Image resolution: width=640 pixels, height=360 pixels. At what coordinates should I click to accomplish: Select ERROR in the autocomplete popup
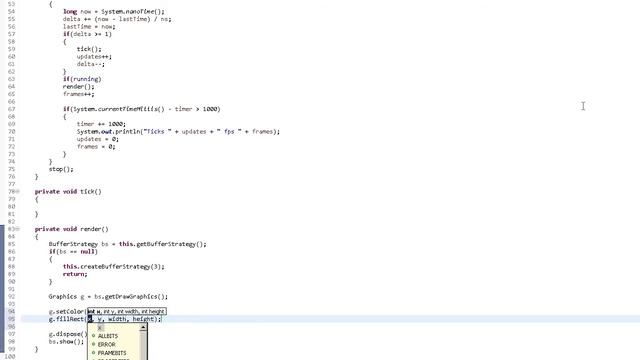pyautogui.click(x=107, y=344)
